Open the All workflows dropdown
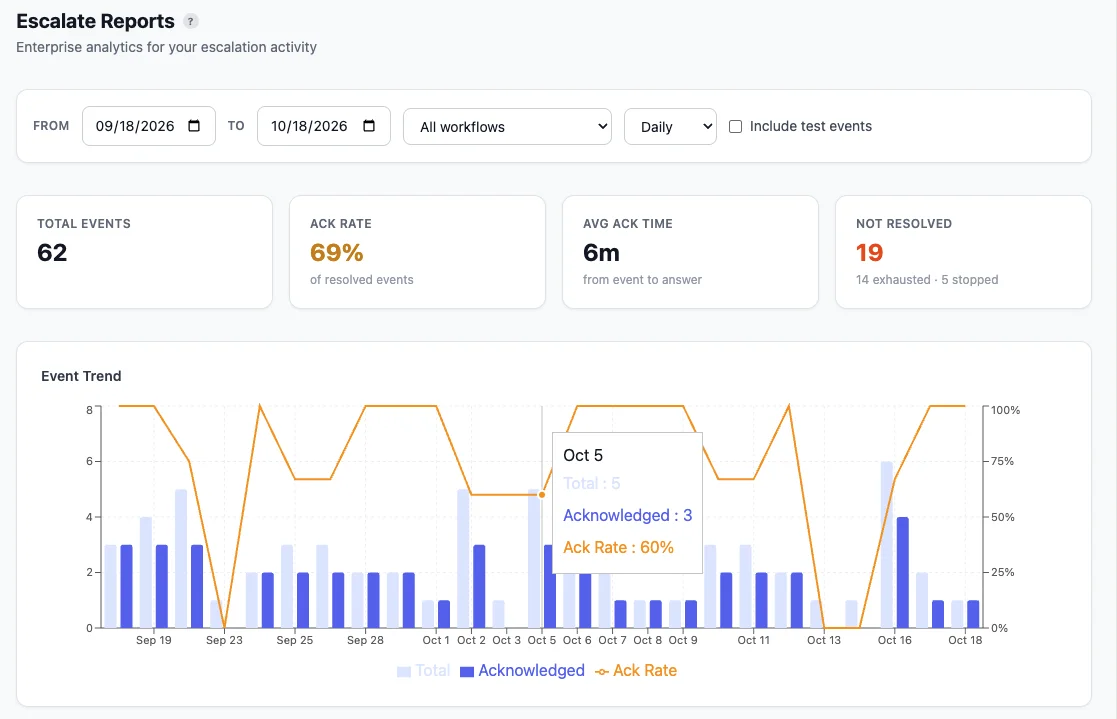1117x719 pixels. (x=507, y=127)
